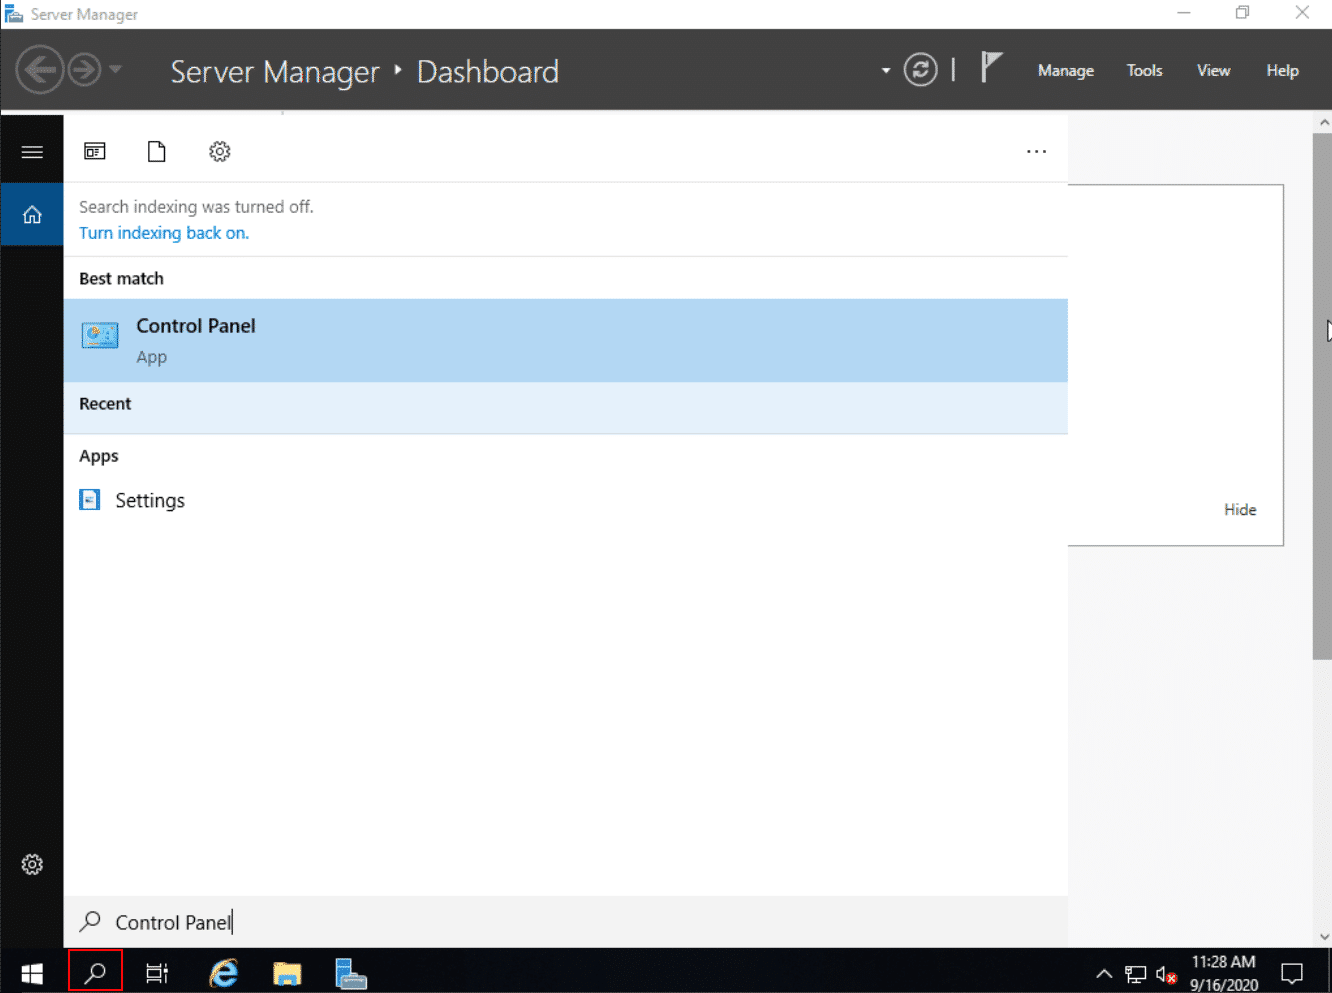Select the Apps filter icon in search
The width and height of the screenshot is (1332, 993).
point(95,152)
